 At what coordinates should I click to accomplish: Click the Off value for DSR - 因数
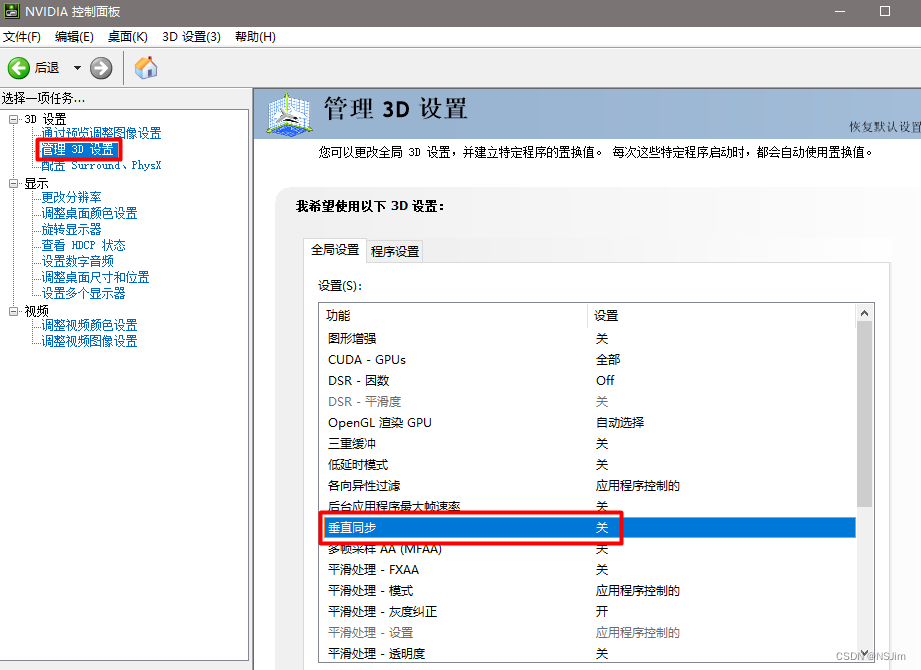coord(605,381)
